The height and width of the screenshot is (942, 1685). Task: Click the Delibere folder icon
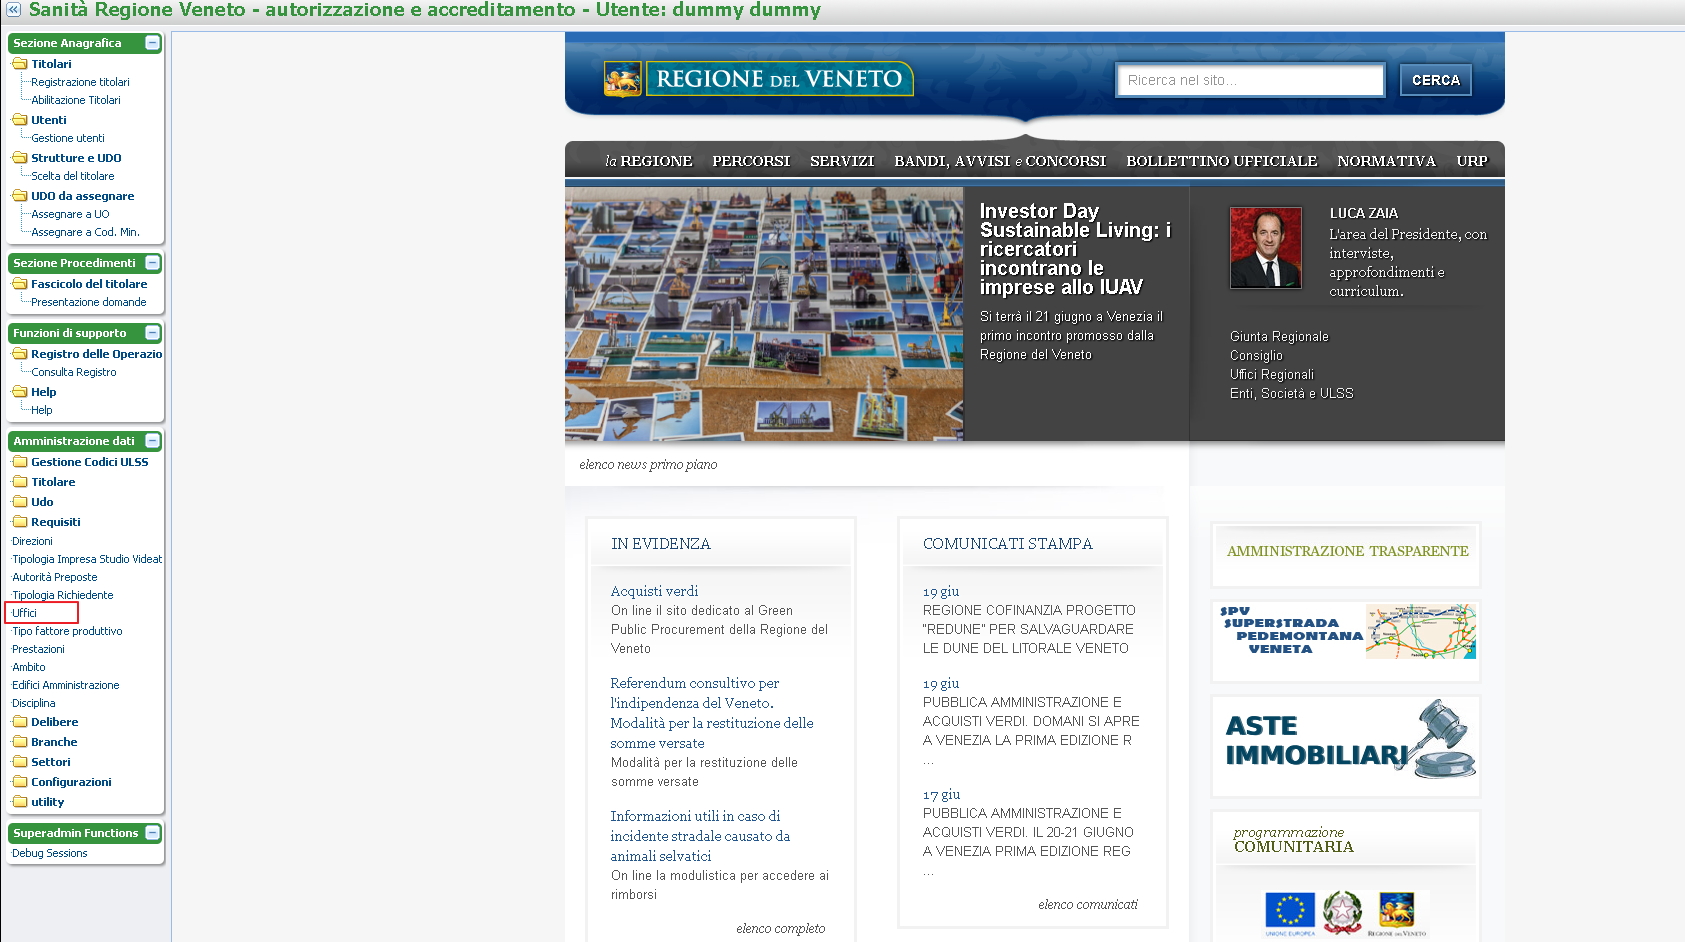(19, 722)
